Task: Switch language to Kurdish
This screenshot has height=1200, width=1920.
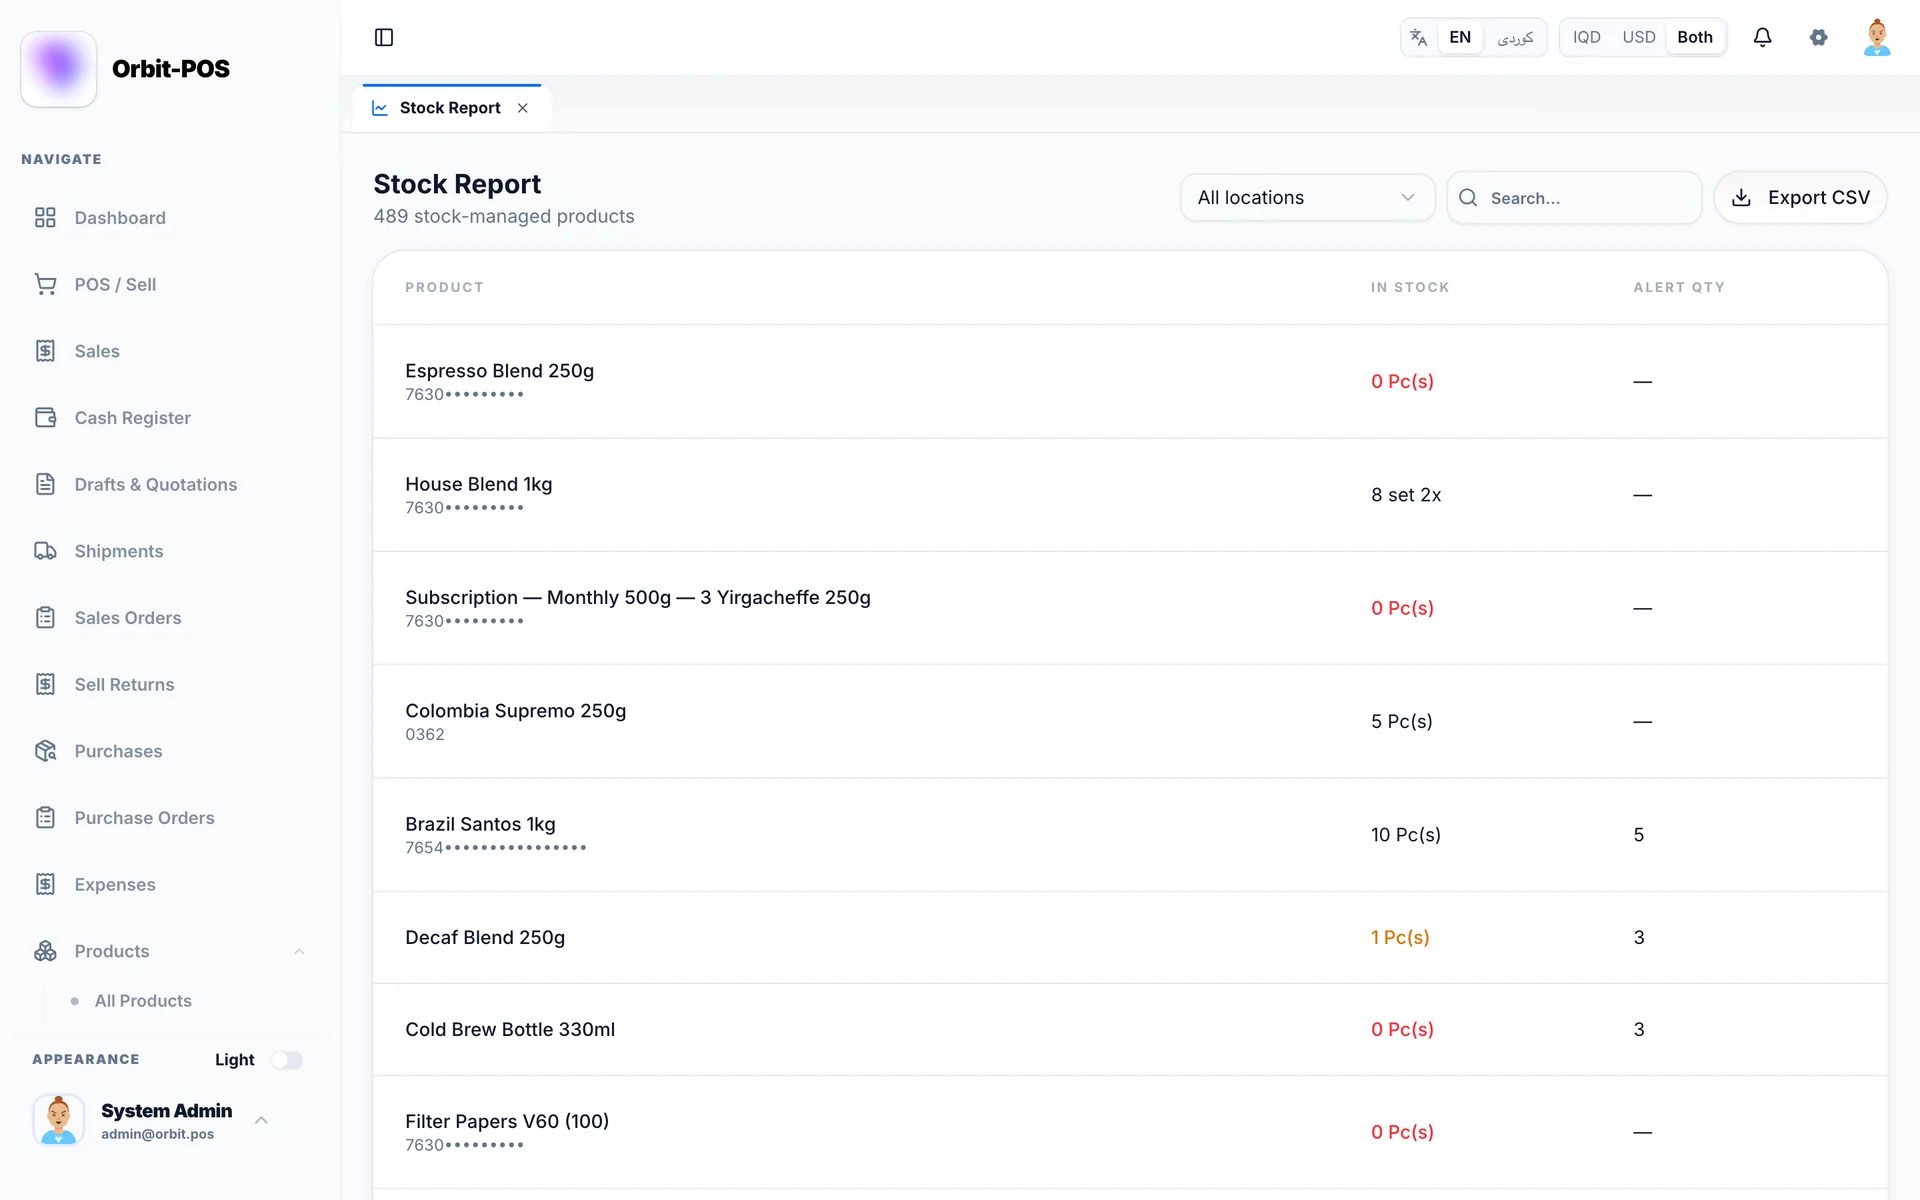Action: [1515, 37]
